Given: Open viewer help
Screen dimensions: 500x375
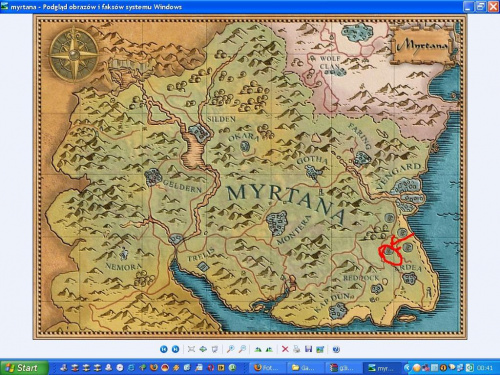Looking at the screenshot, I should 336,349.
